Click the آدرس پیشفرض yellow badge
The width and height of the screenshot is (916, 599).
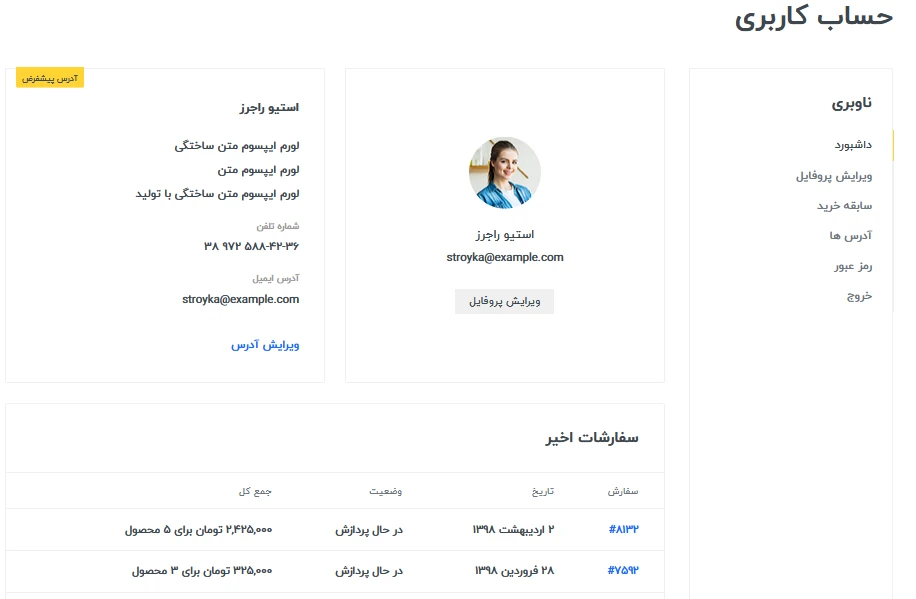coord(50,78)
